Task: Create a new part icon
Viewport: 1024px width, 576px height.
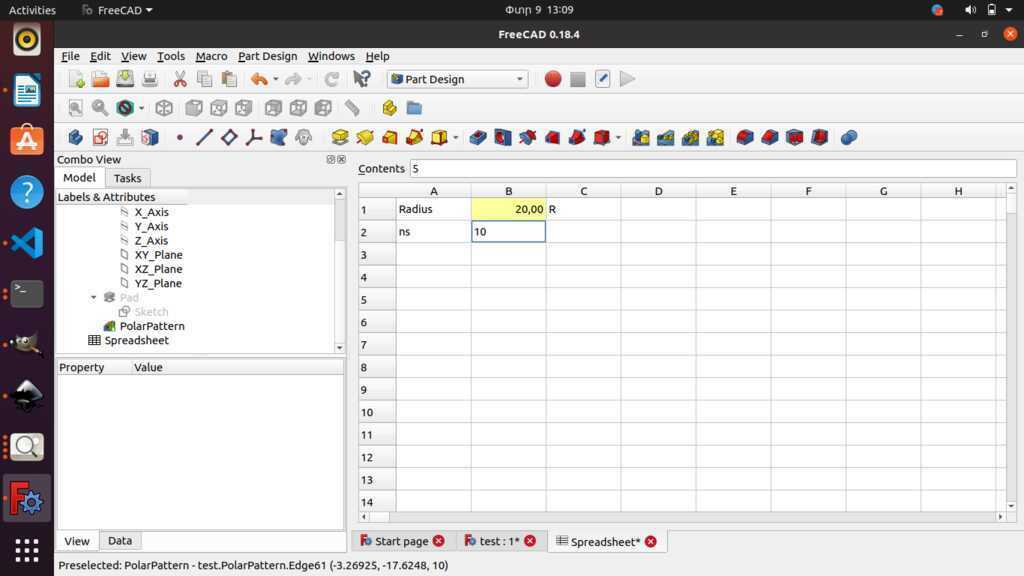Action: (389, 108)
